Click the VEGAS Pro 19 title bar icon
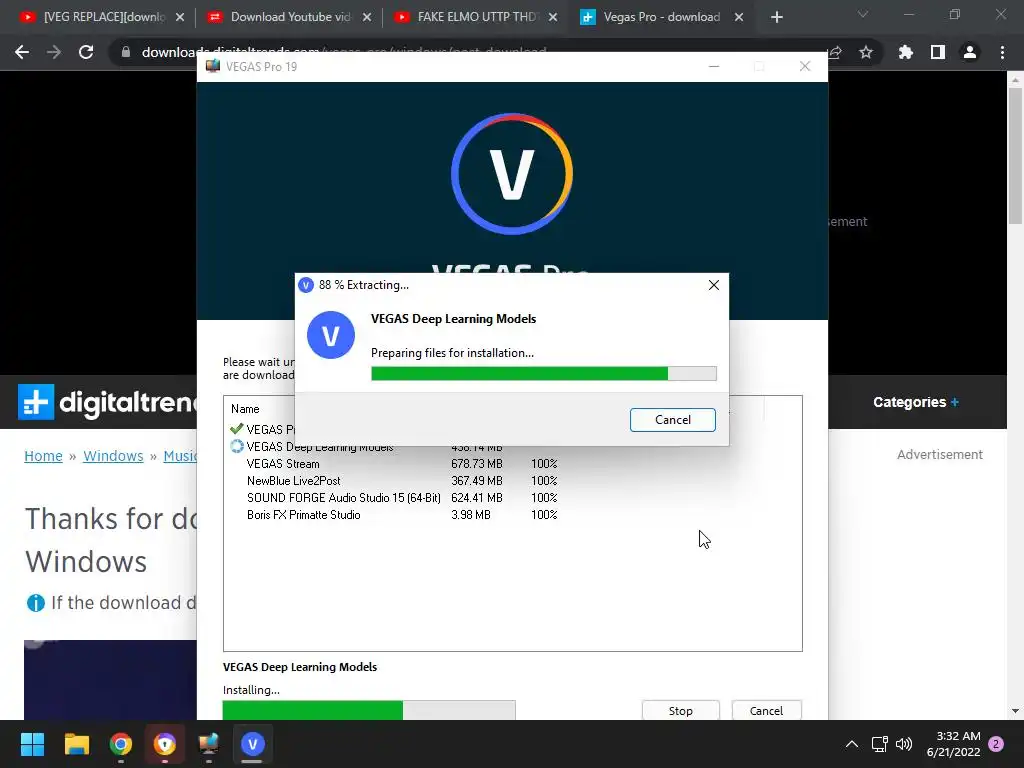 pyautogui.click(x=213, y=66)
